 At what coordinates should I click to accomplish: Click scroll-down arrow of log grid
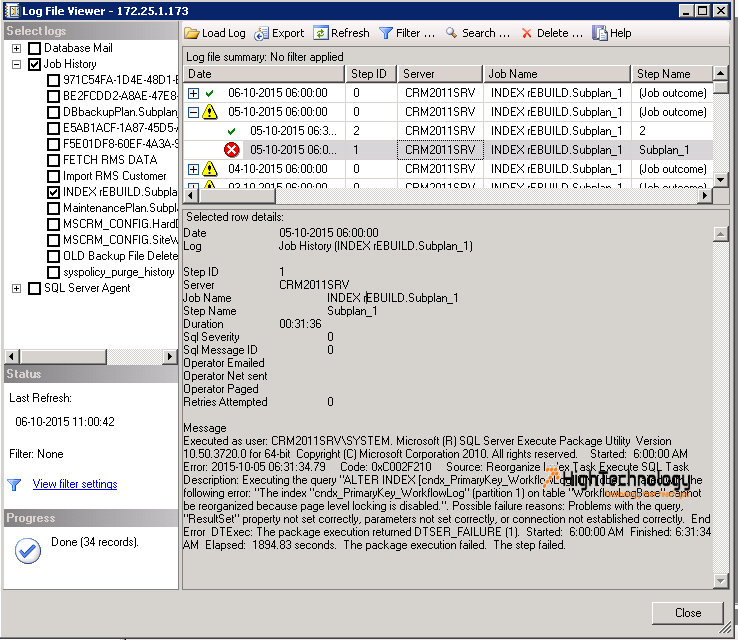[x=720, y=180]
